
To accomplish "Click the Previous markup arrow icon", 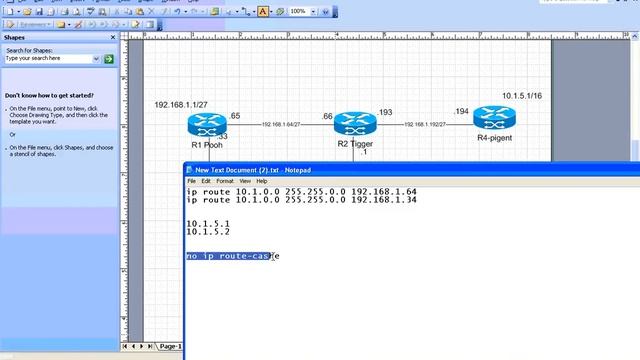I will pos(92,25).
